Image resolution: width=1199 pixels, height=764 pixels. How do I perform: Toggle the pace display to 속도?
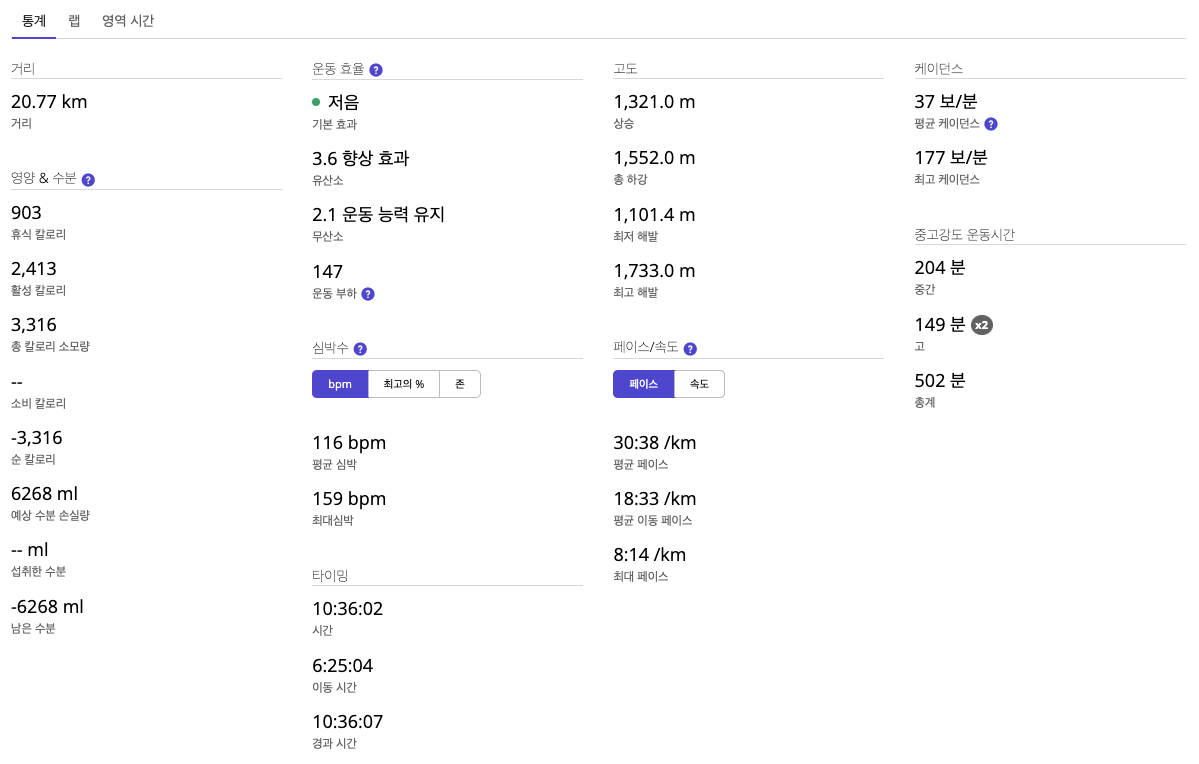[700, 383]
